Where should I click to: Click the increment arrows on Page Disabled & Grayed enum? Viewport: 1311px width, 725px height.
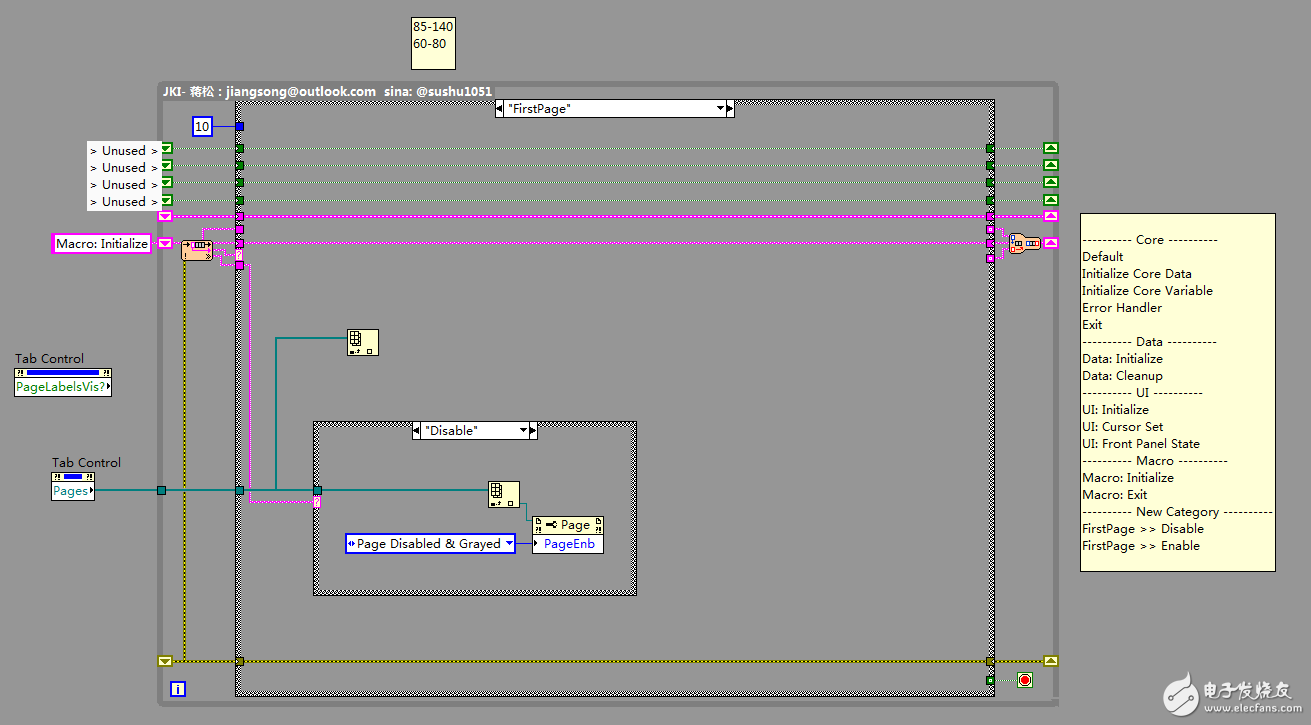point(351,544)
